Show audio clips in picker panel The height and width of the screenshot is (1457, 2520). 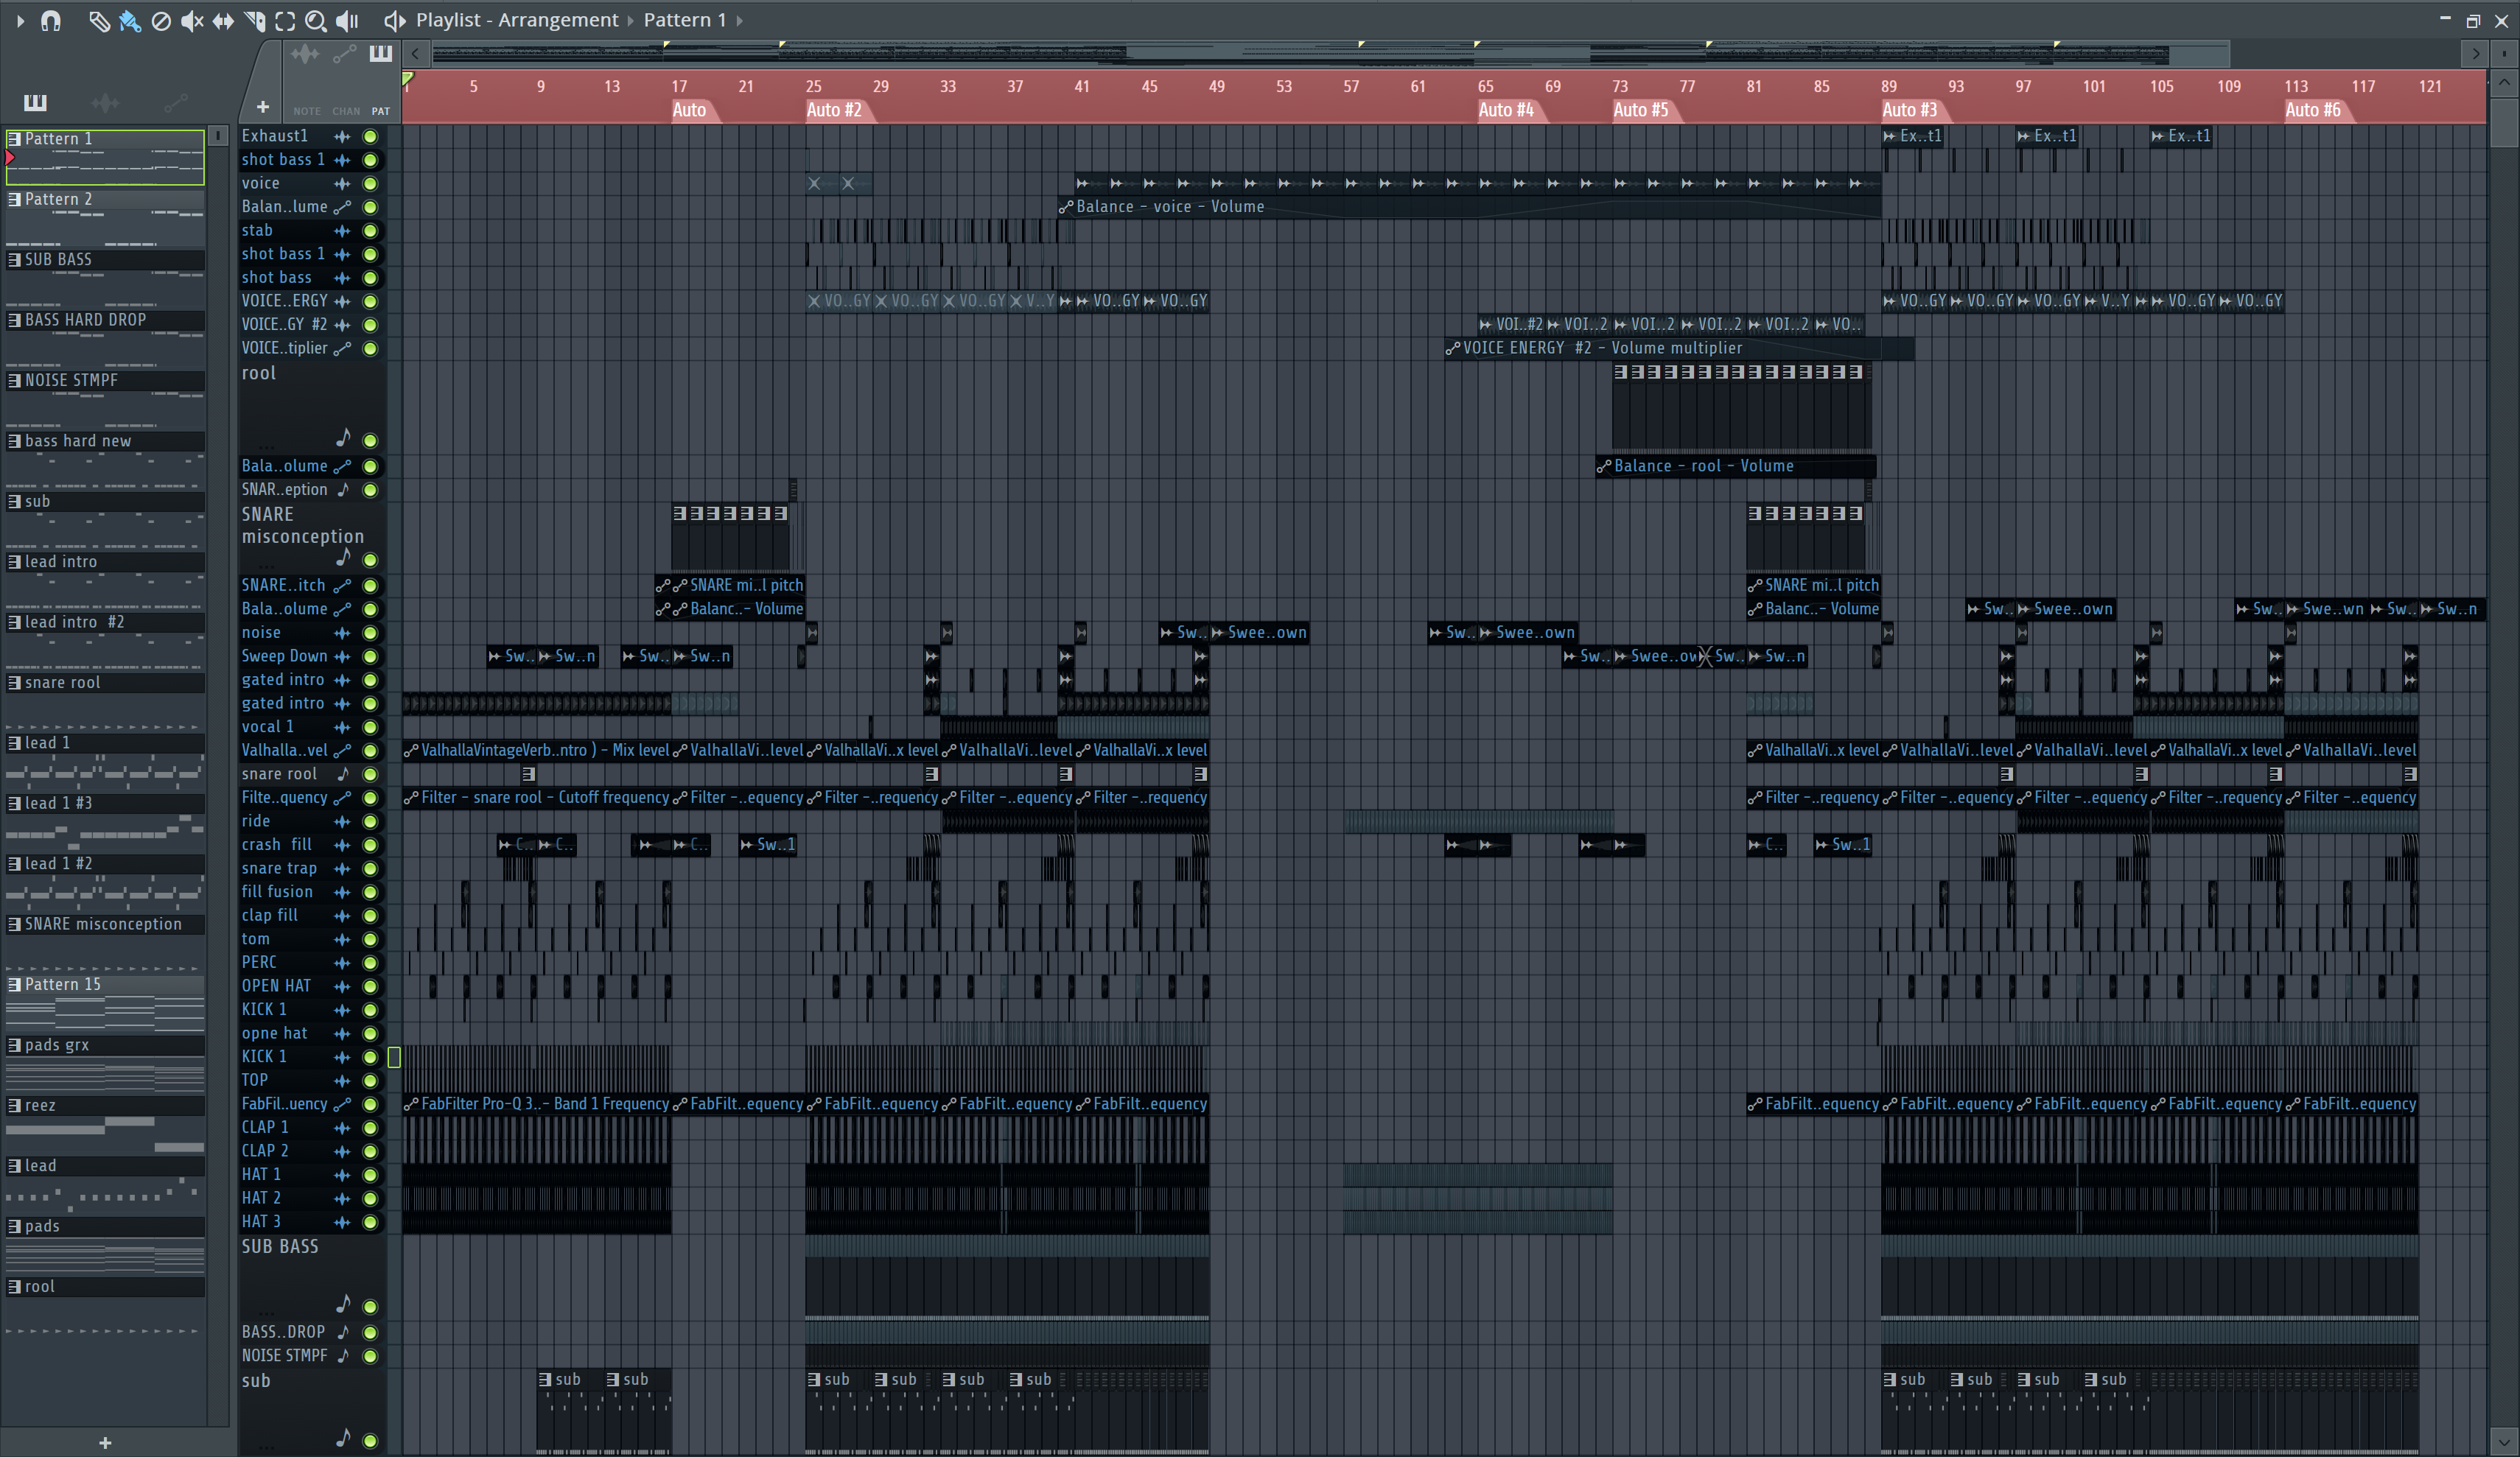click(105, 102)
